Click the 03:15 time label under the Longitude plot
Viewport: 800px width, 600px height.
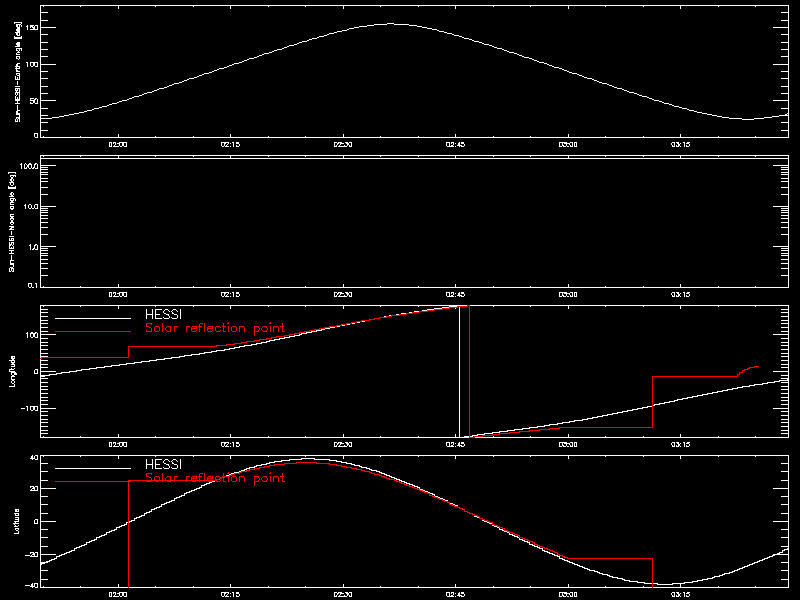[681, 445]
